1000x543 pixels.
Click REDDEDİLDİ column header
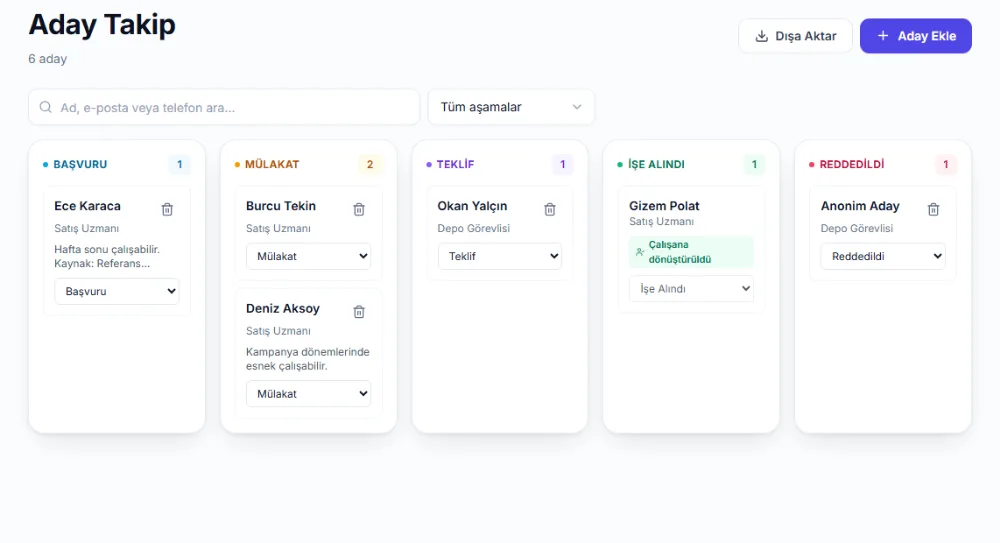852,164
